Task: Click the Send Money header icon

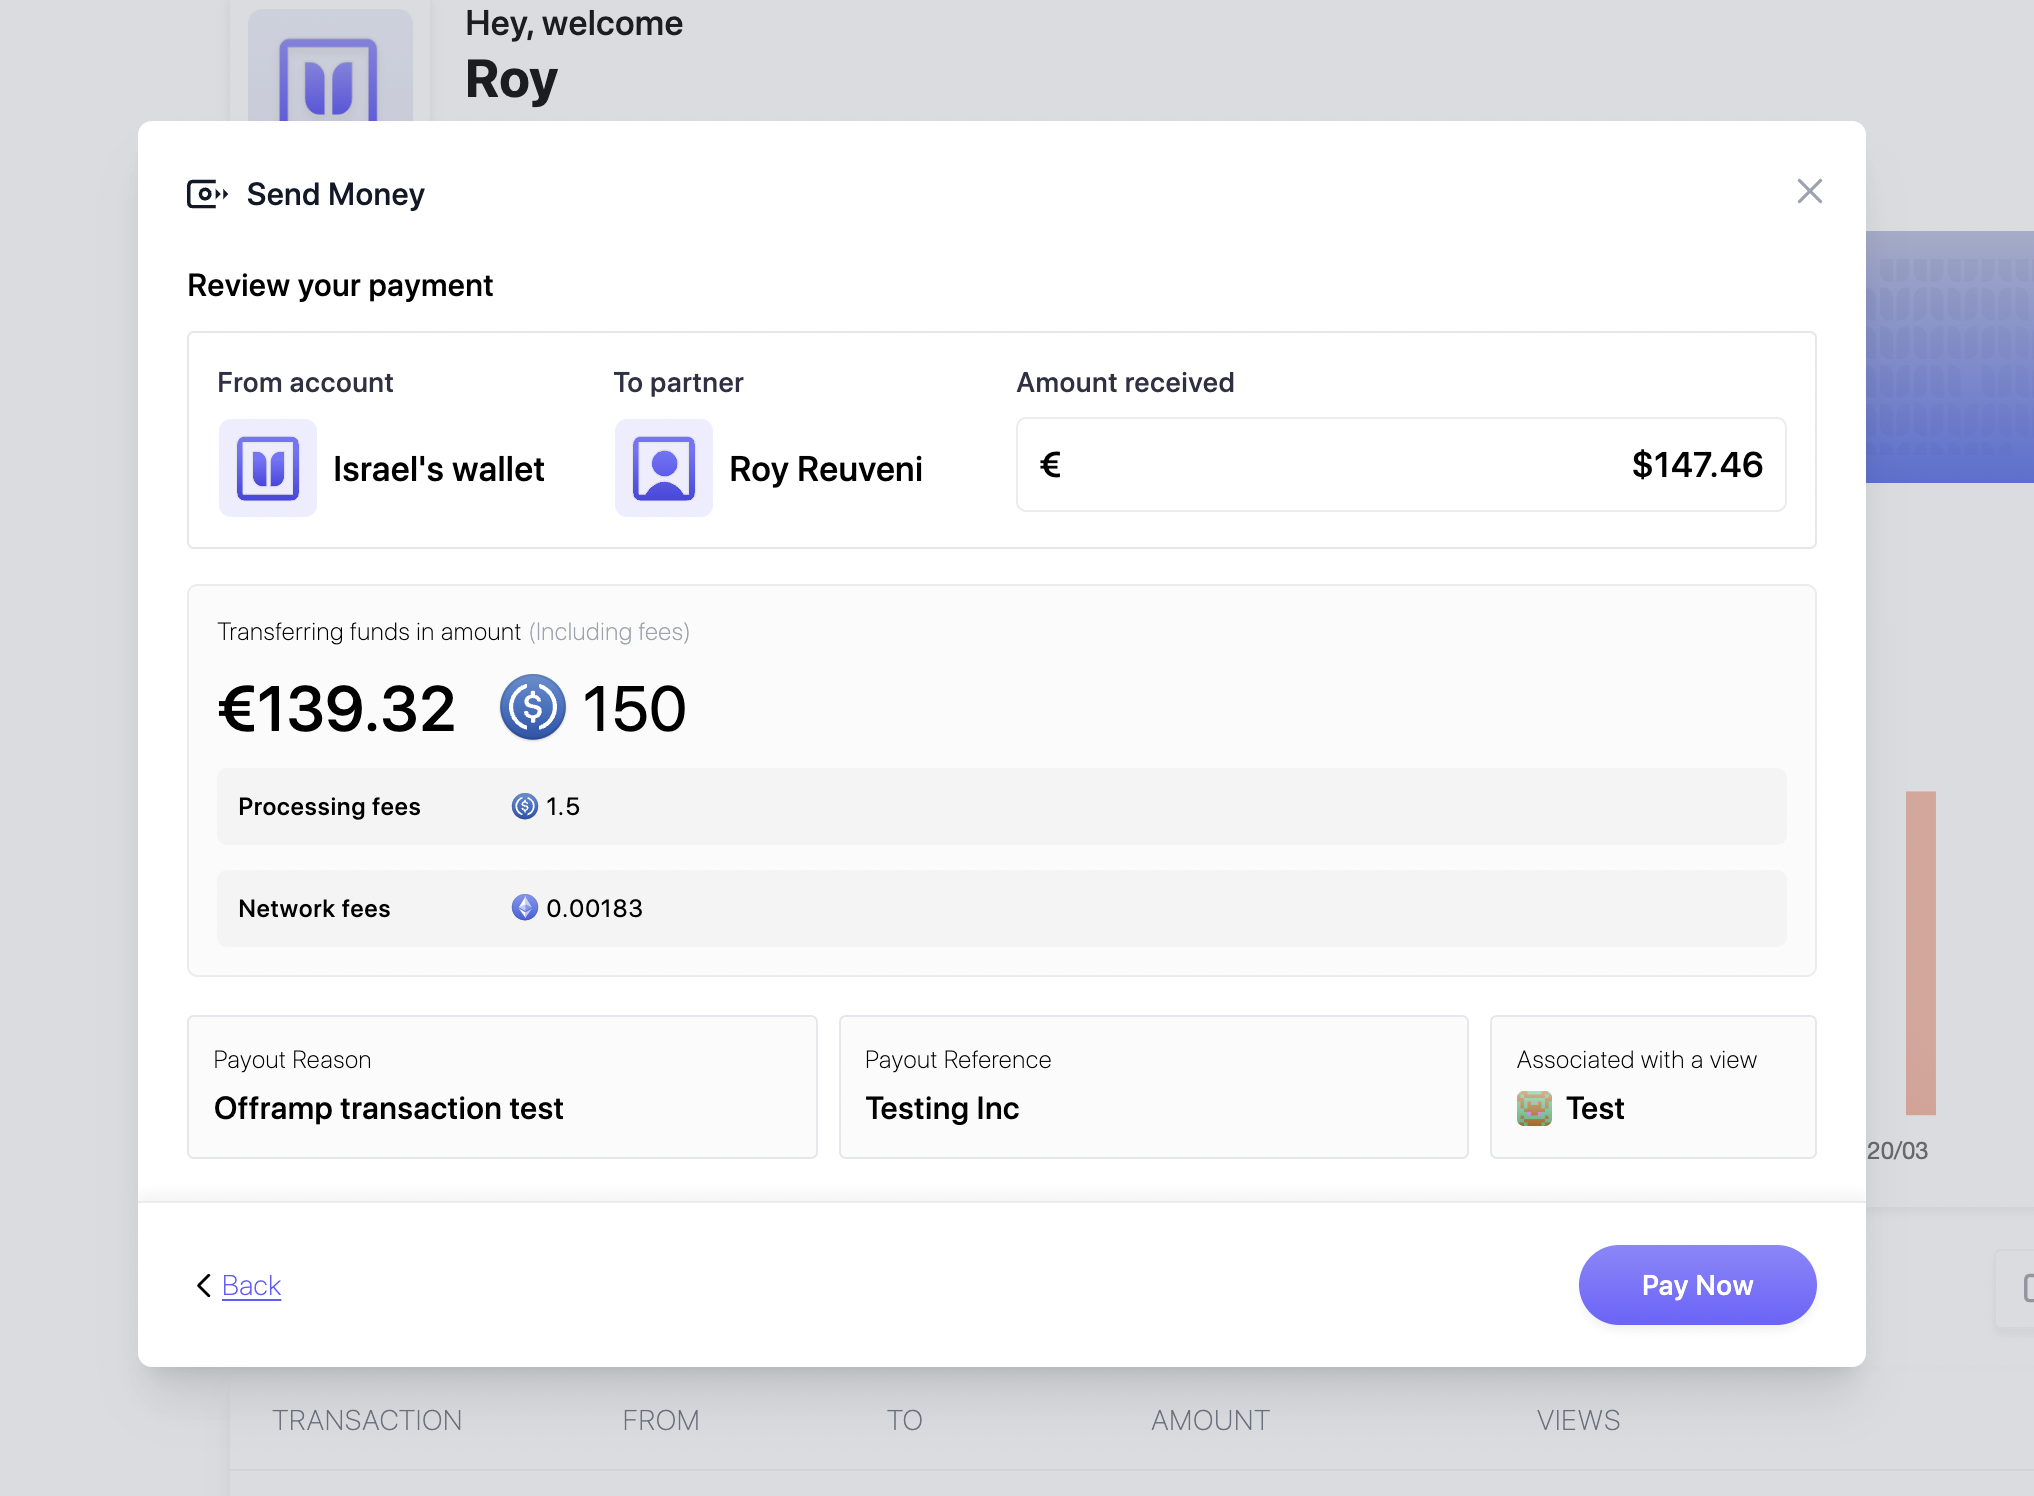Action: 207,194
